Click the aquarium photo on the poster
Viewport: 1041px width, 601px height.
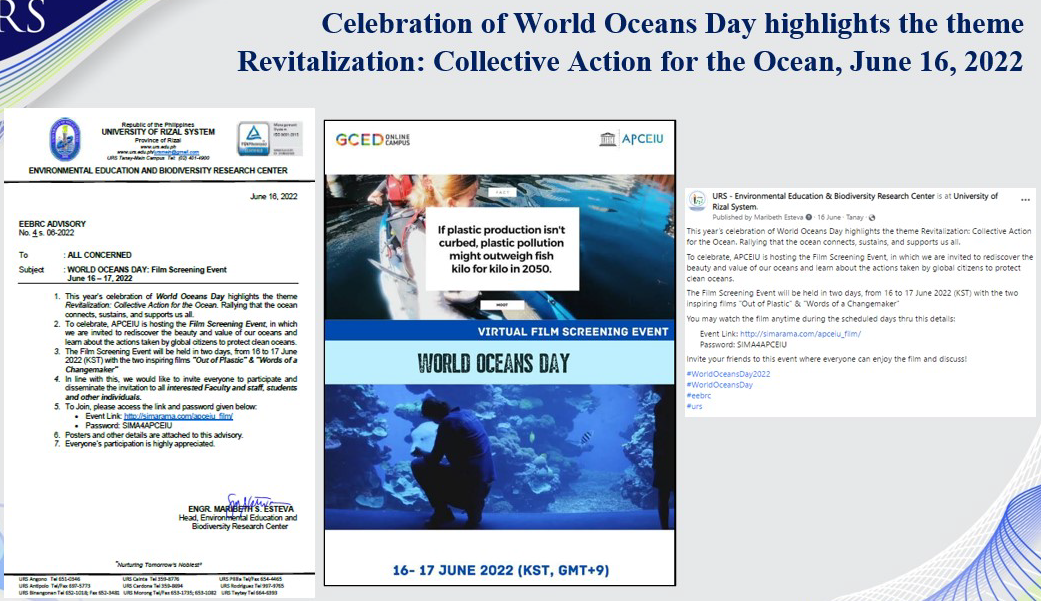coord(499,457)
